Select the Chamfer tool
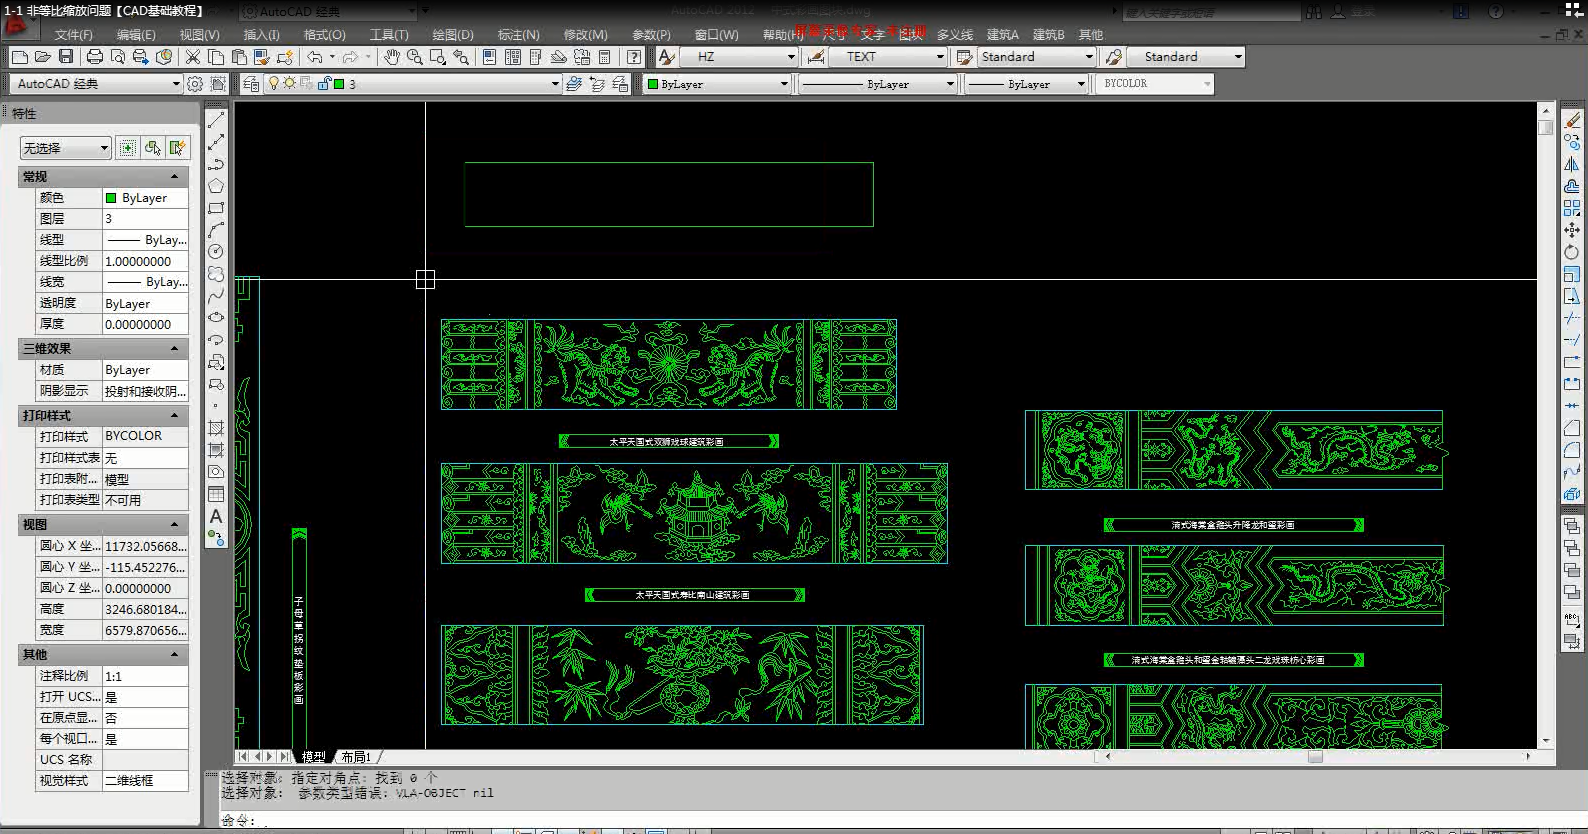The height and width of the screenshot is (834, 1588). point(1572,428)
